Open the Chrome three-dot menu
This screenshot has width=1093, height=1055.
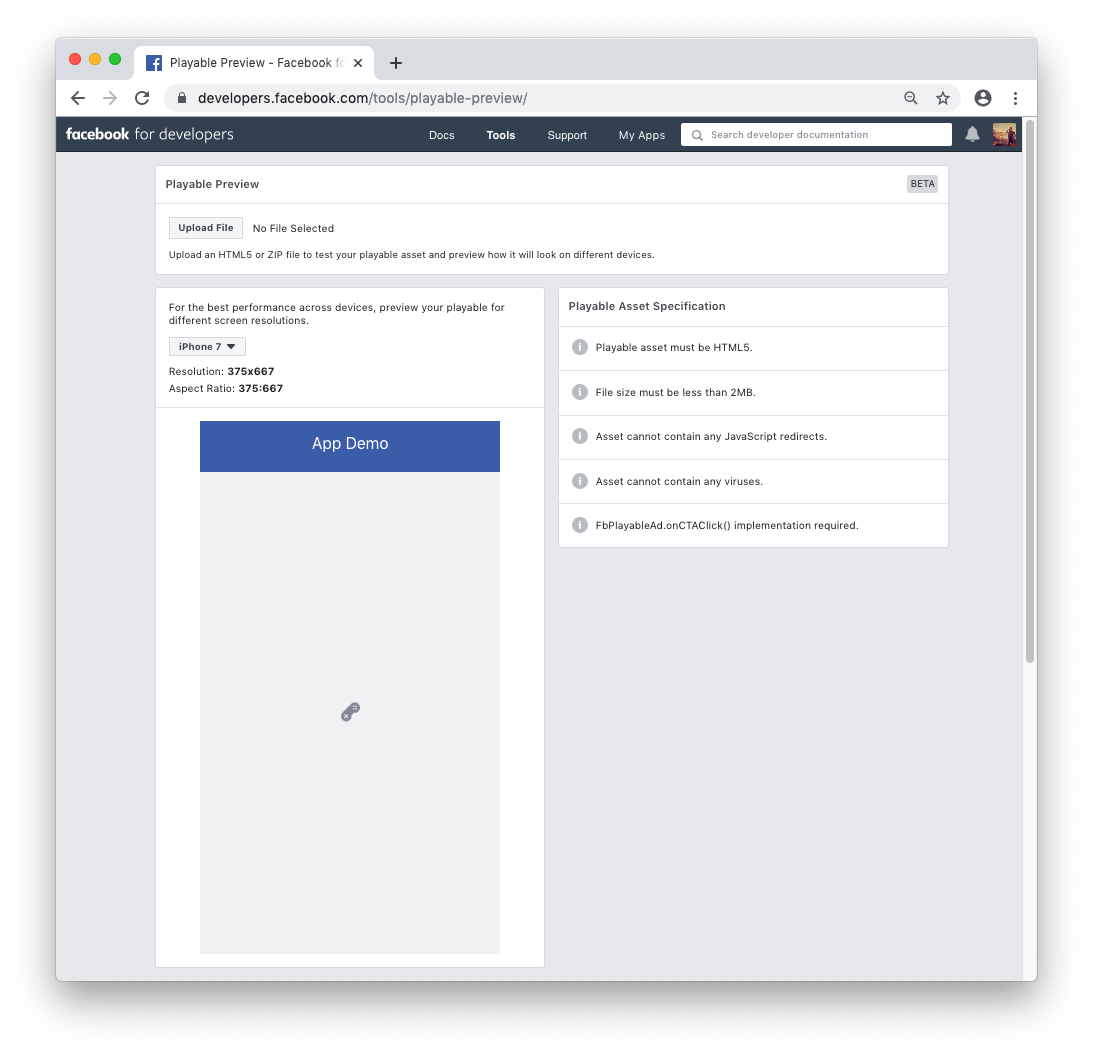(1015, 98)
